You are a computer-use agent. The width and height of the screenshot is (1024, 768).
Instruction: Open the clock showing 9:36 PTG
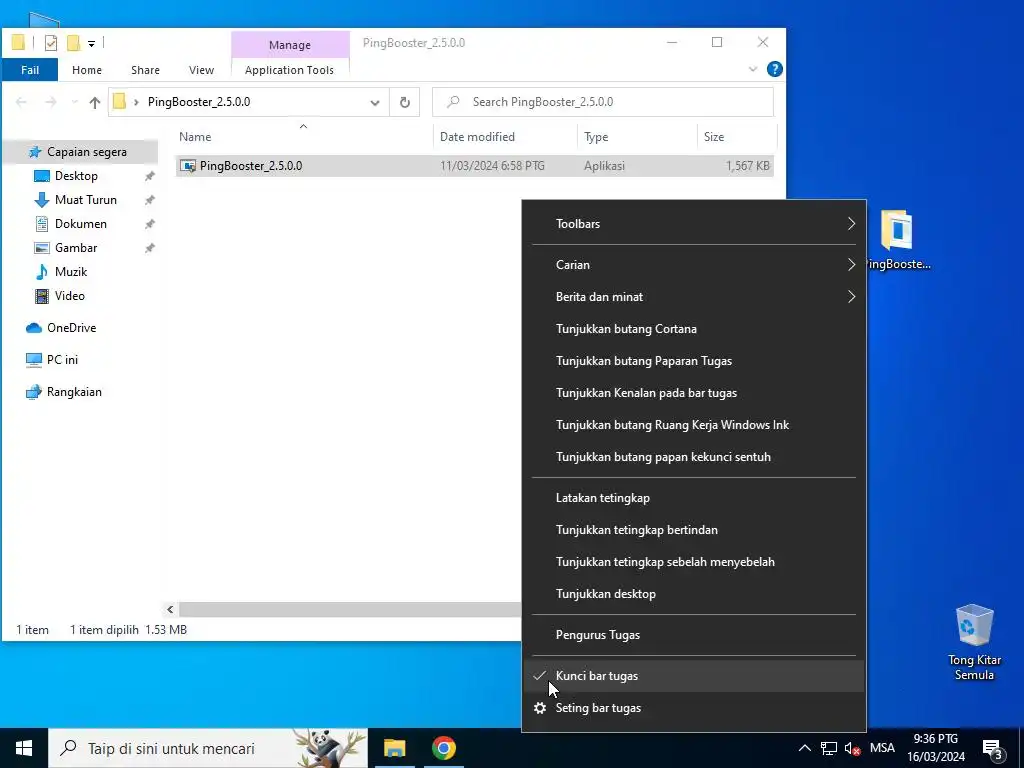point(936,748)
